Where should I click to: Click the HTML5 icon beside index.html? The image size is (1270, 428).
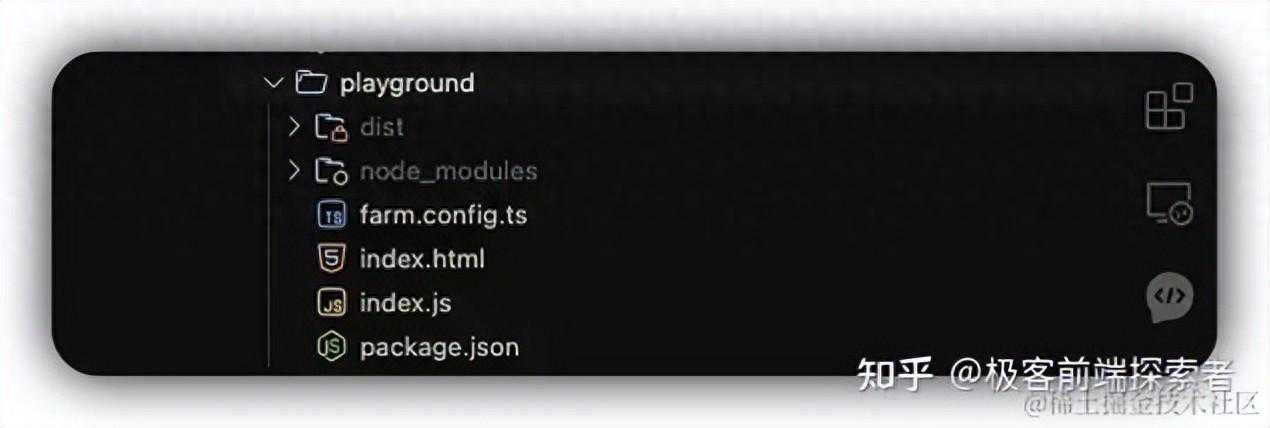tap(331, 259)
